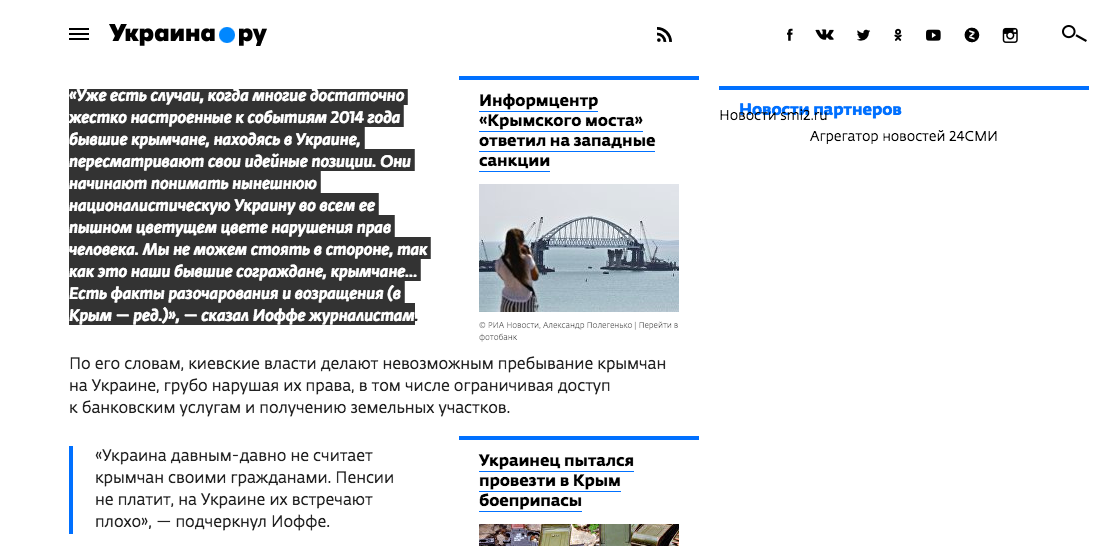
Task: Open the ammunition article thumbnail
Action: click(x=579, y=535)
